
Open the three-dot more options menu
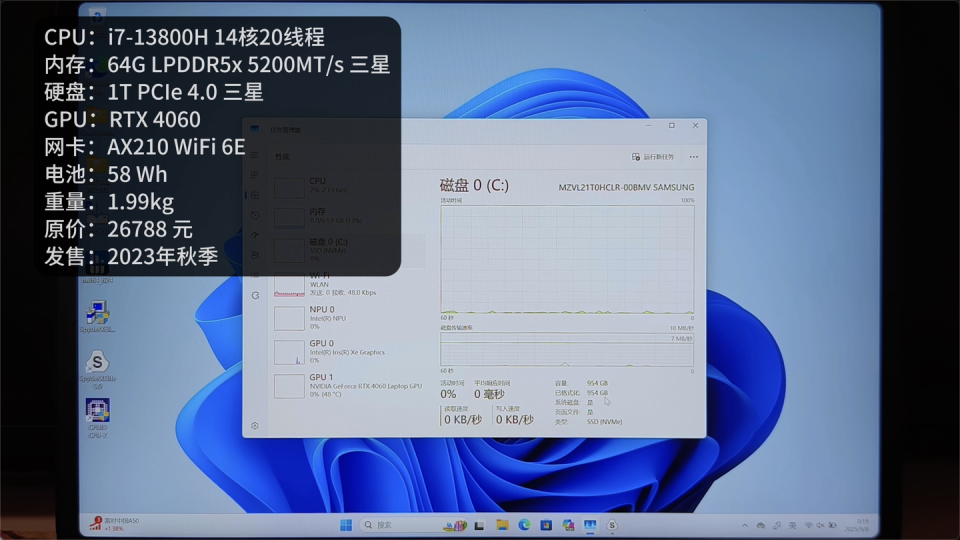coord(694,157)
